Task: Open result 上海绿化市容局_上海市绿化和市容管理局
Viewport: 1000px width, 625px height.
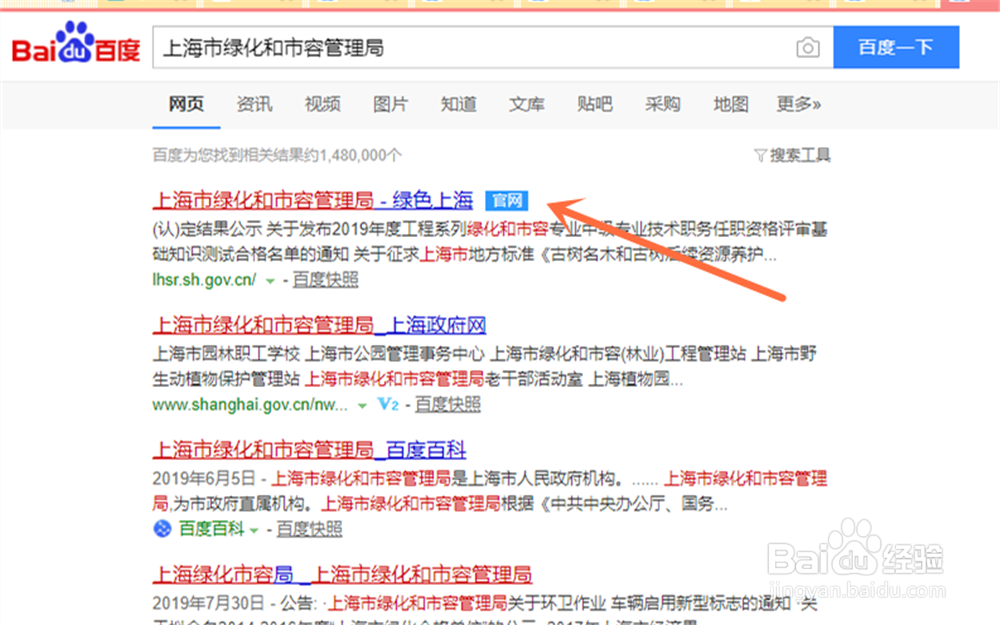Action: (x=342, y=575)
